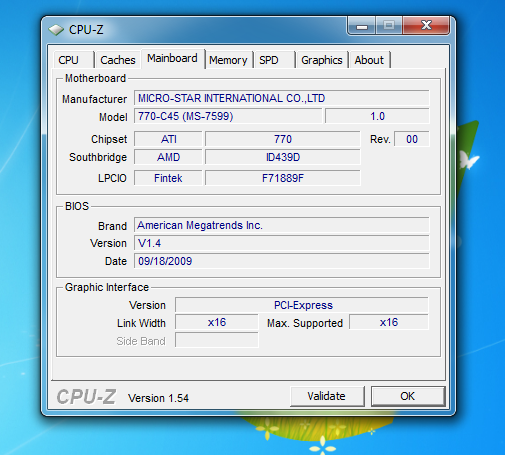Open the Caches tab

click(x=118, y=60)
